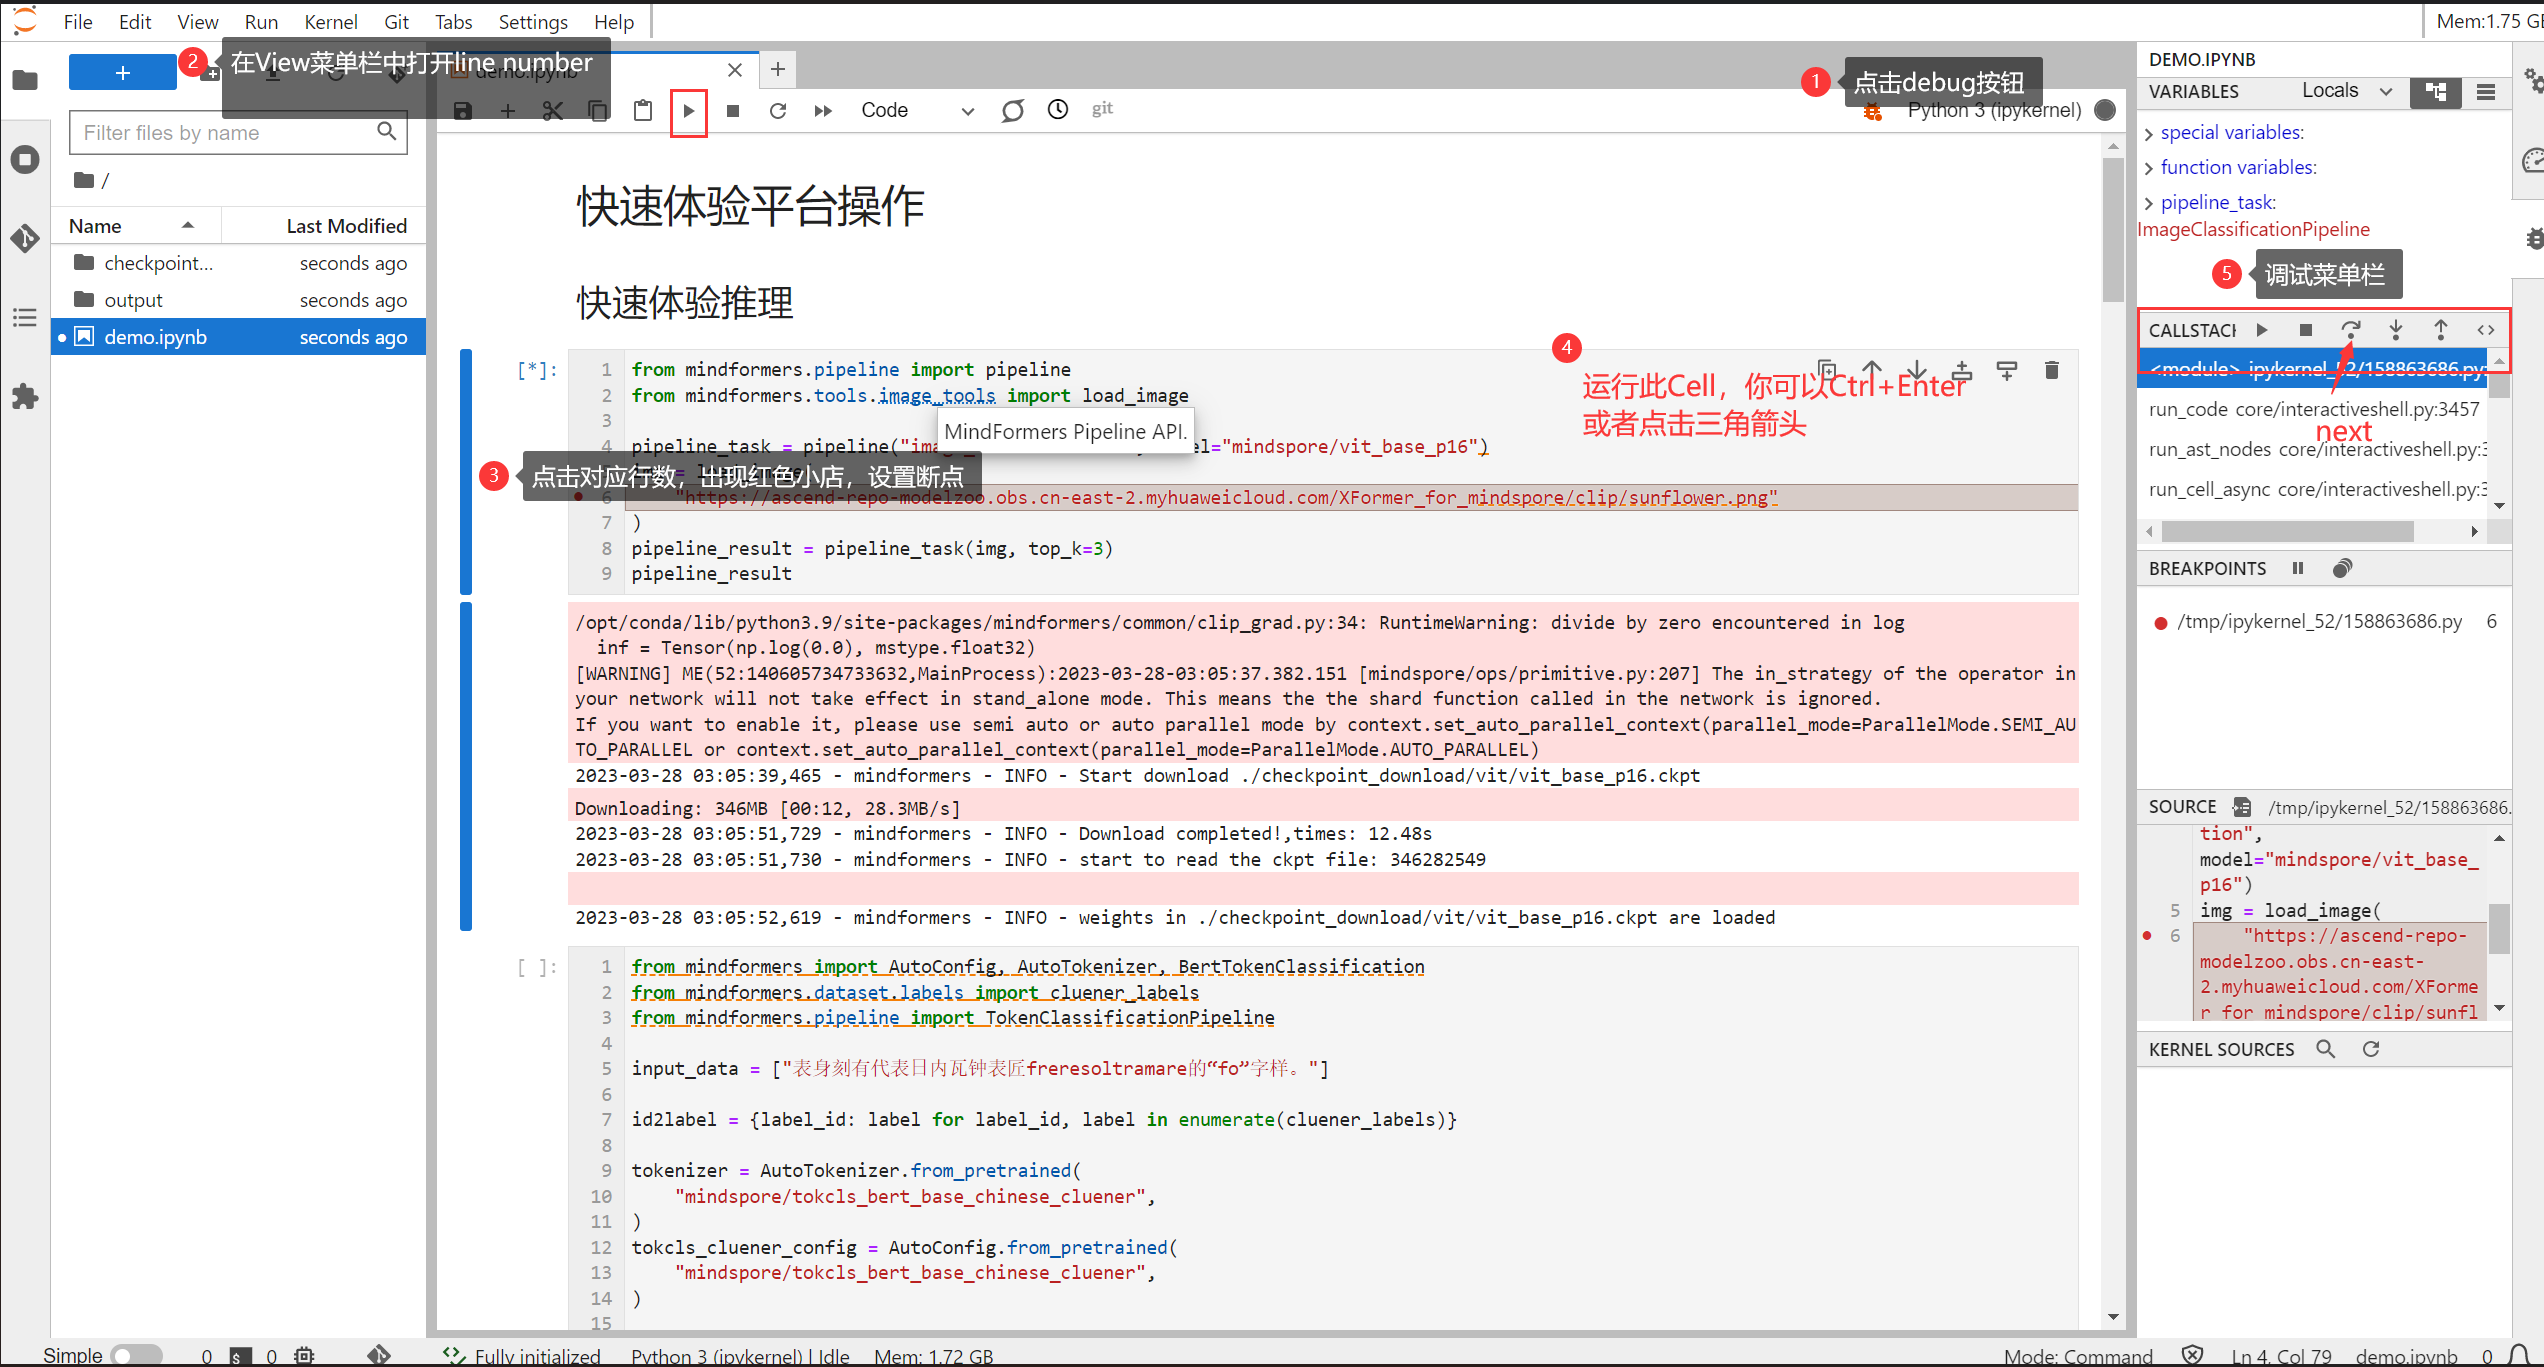Open the Git sidebar panel icon
This screenshot has height=1367, width=2544.
click(25, 238)
